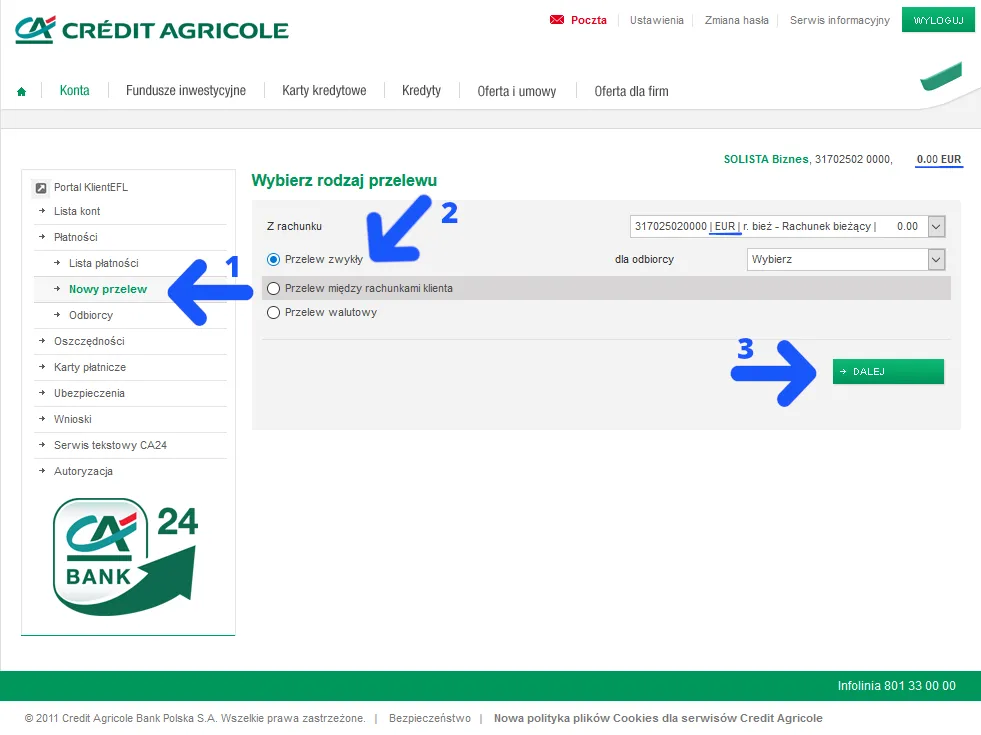The width and height of the screenshot is (981, 735).
Task: Click the CA24 Bank logo in the sidebar
Action: (x=127, y=557)
